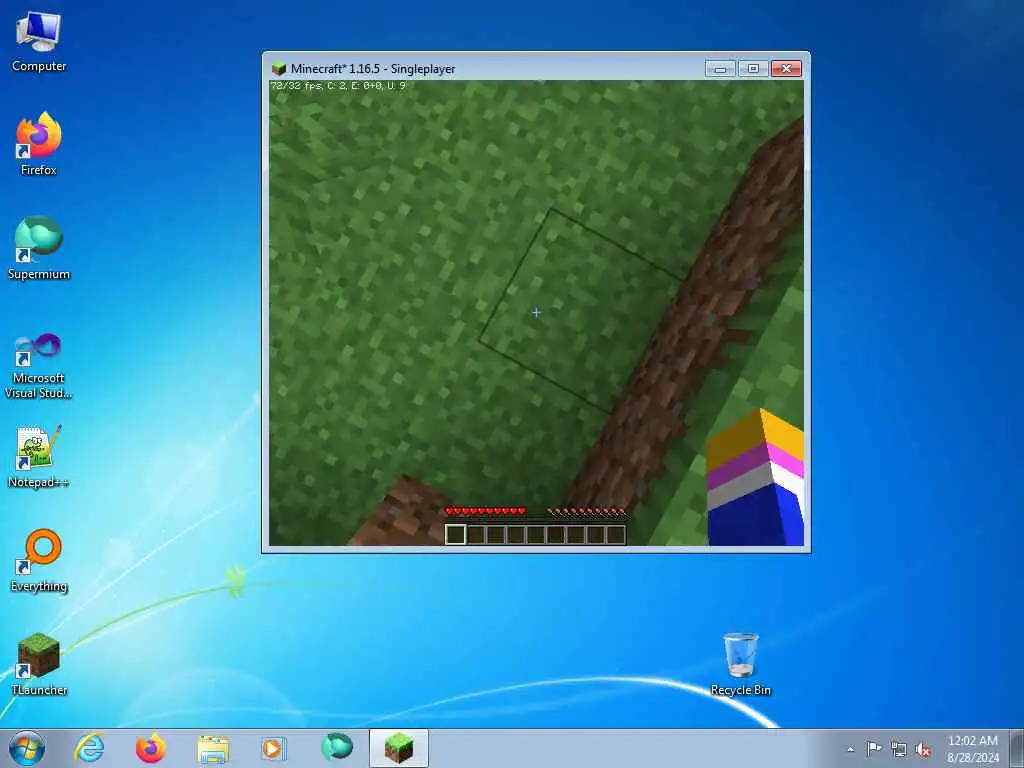Image resolution: width=1024 pixels, height=768 pixels.
Task: Select the Everything search shortcut
Action: point(39,560)
